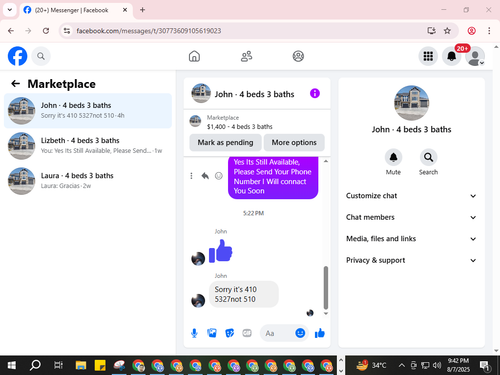Show hidden system tray icons chevron
The height and width of the screenshot is (375, 500).
coord(402,365)
